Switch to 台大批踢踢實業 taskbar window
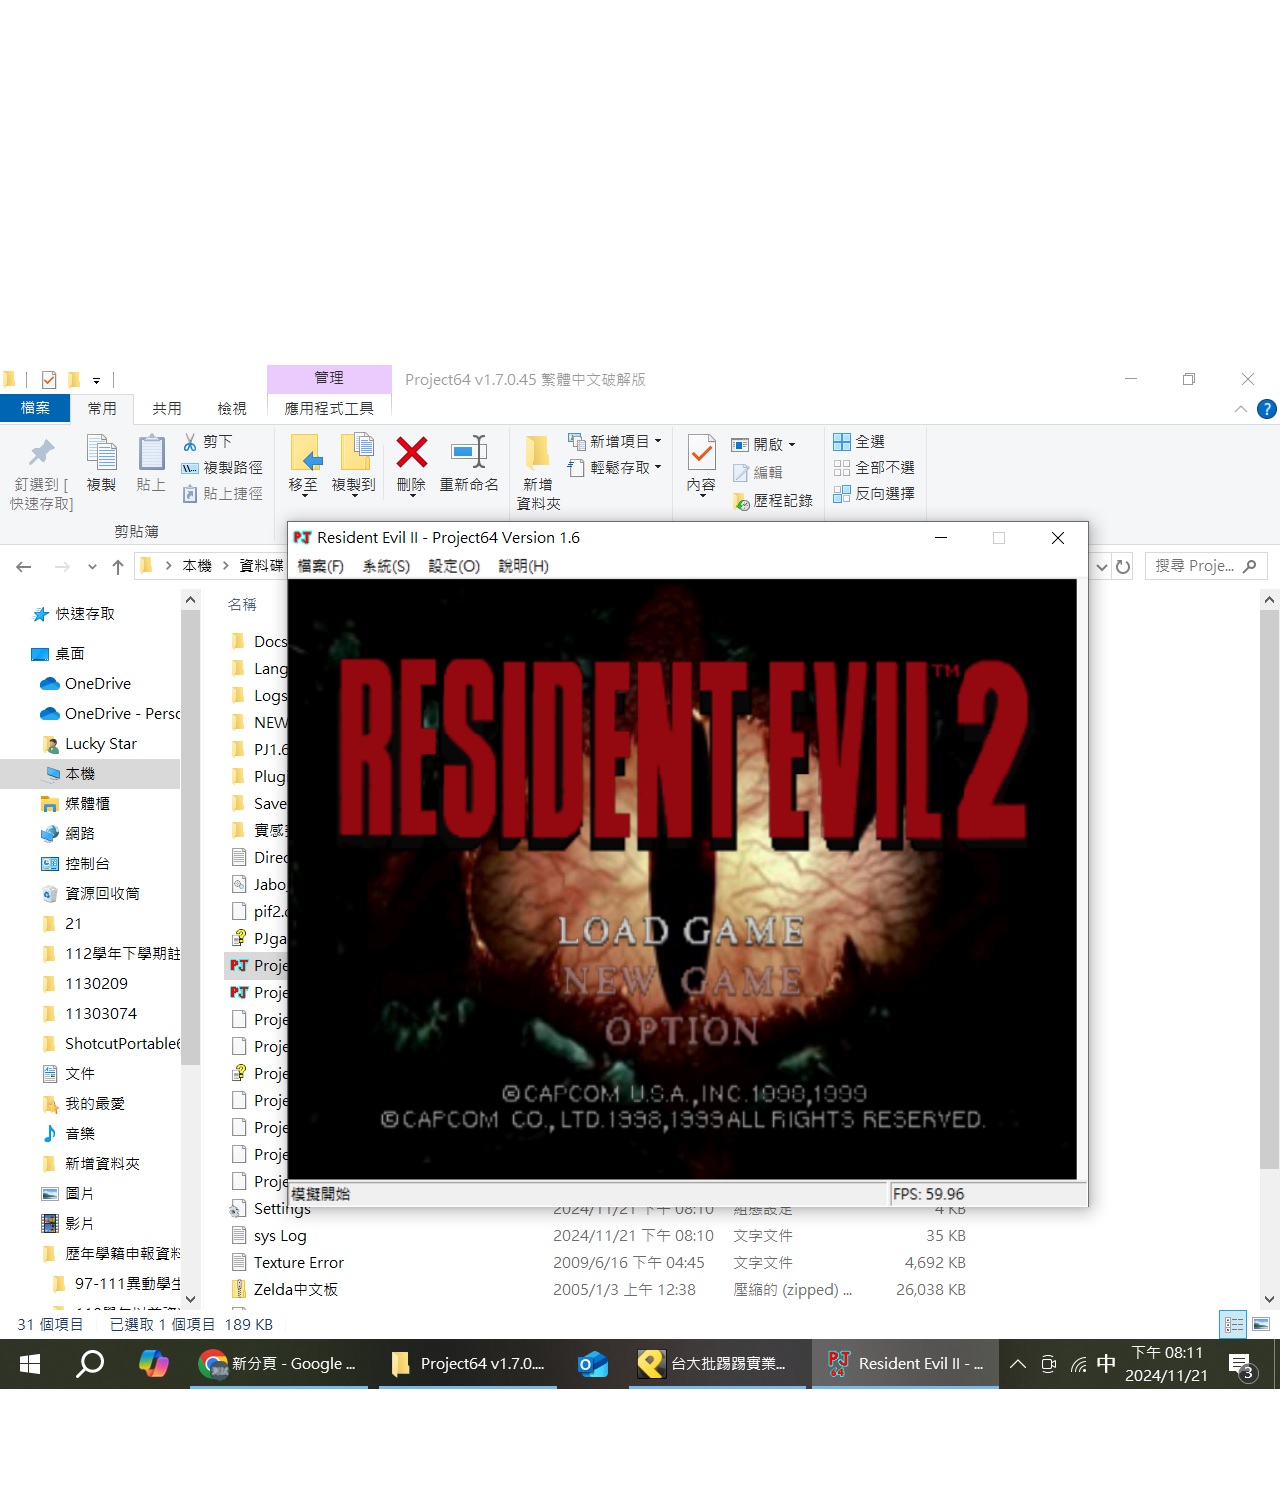1280x1490 pixels. coord(718,1364)
